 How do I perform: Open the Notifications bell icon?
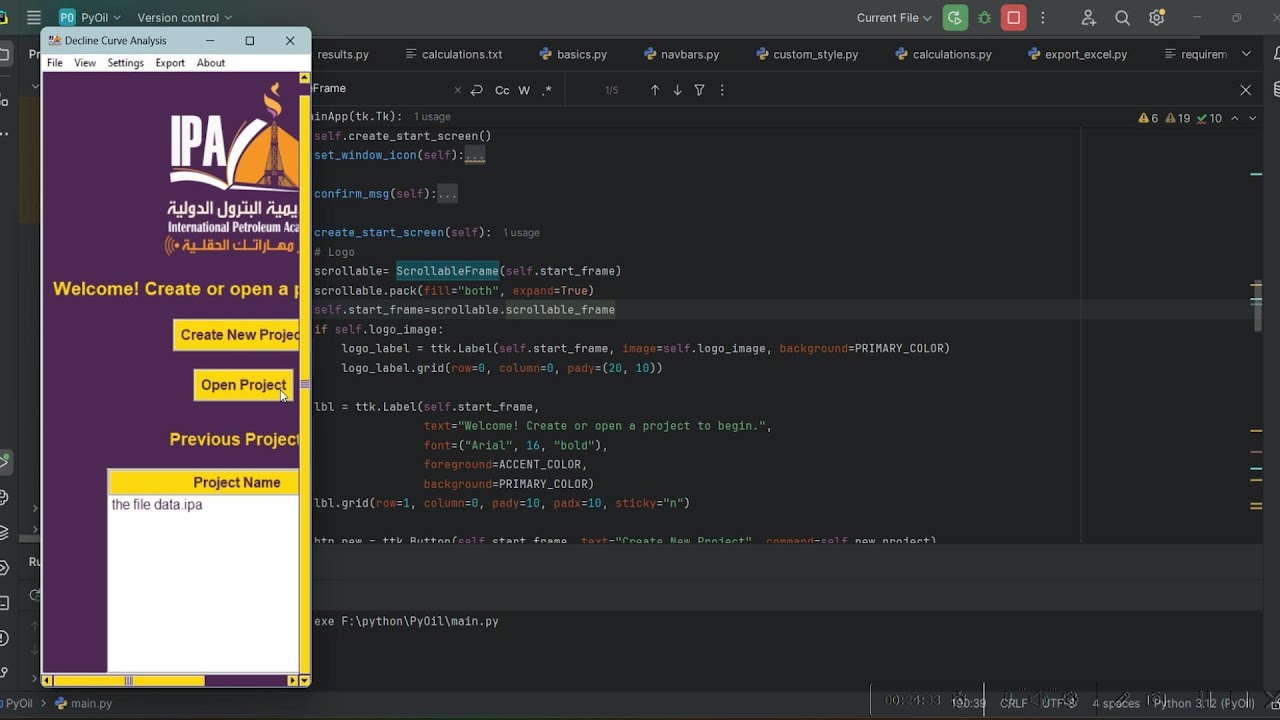click(x=1276, y=54)
